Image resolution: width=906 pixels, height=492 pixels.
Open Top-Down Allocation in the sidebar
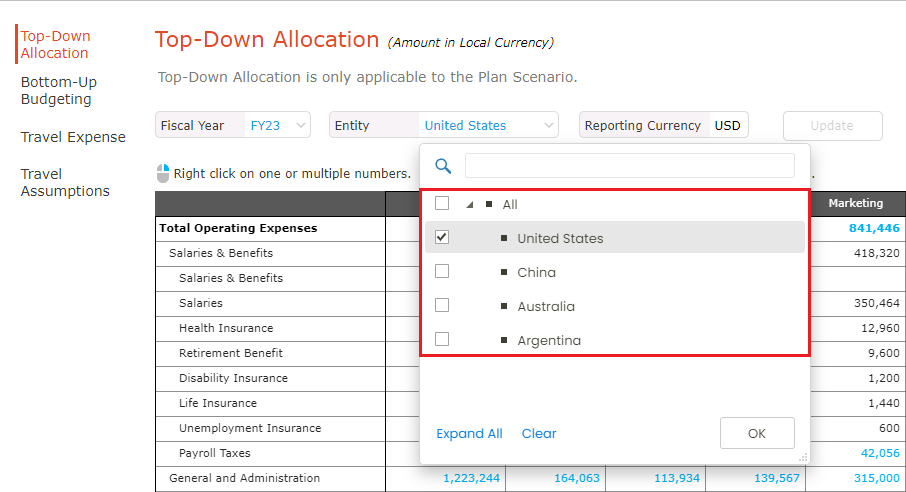point(55,45)
